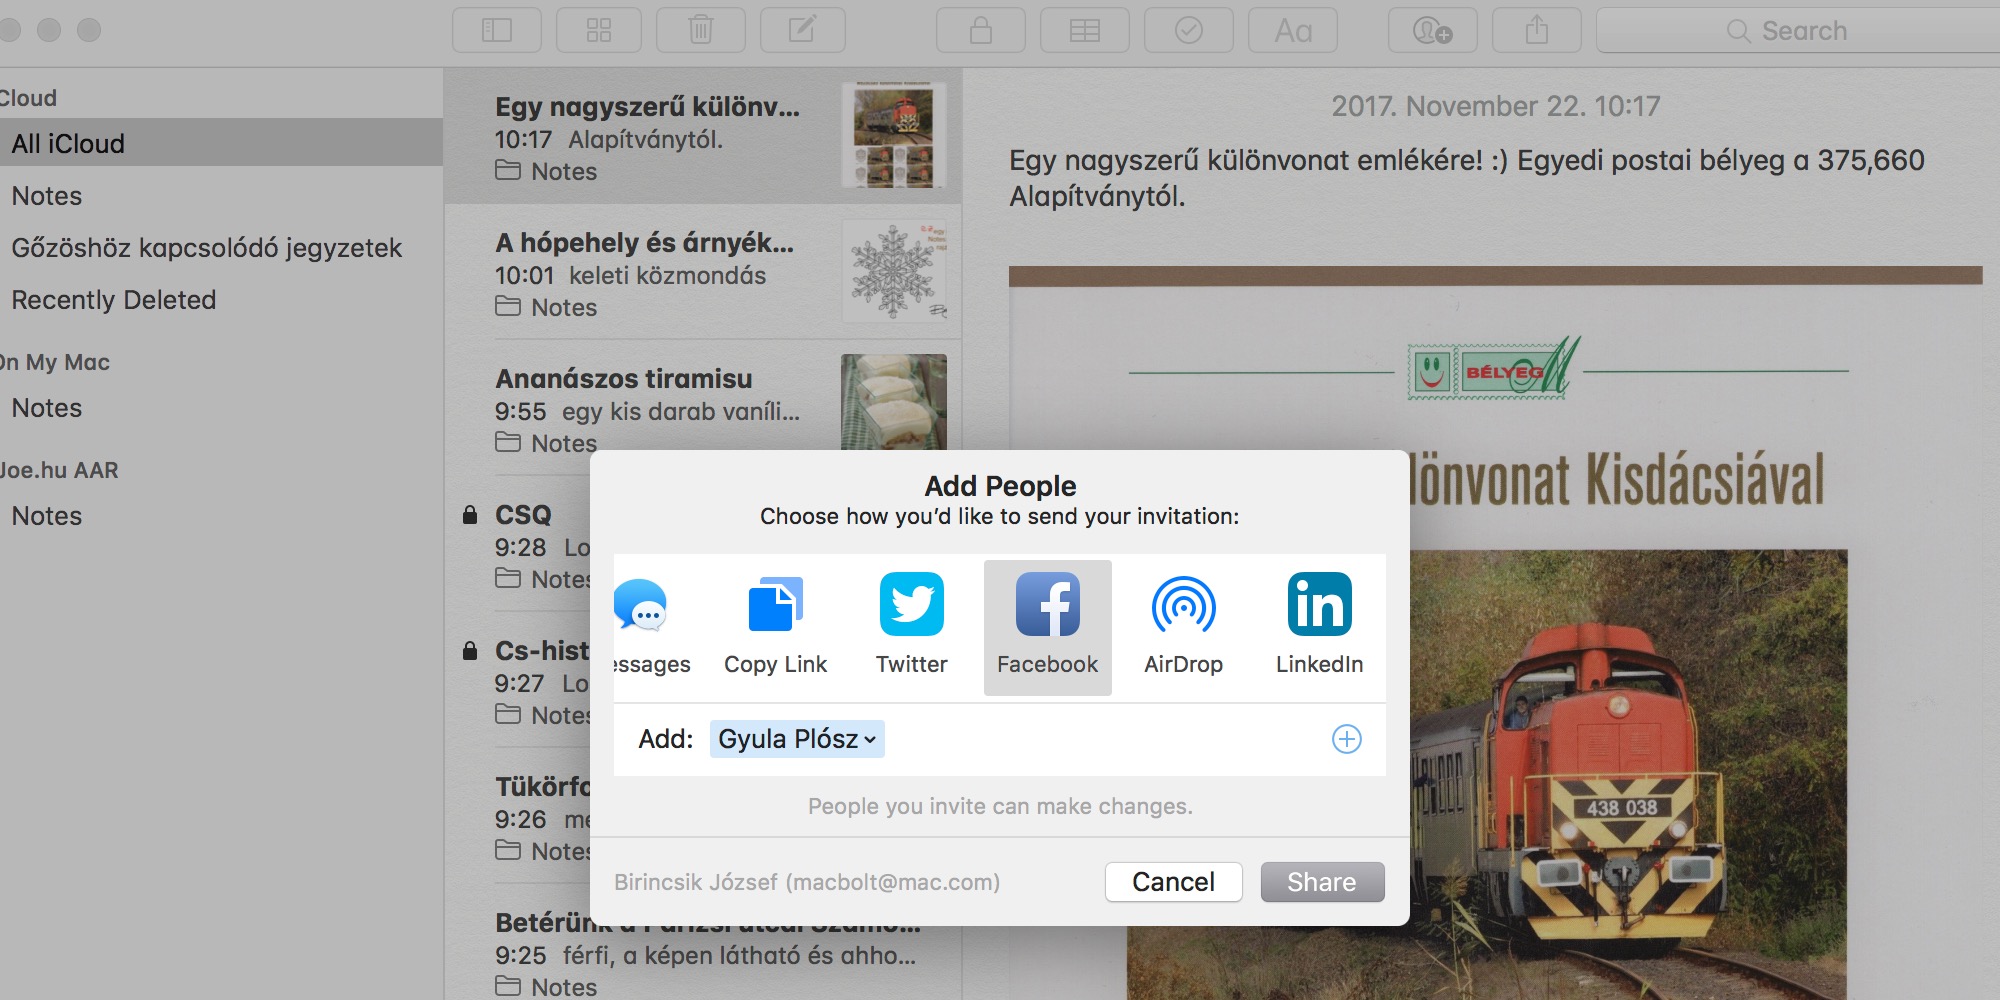Viewport: 2000px width, 1000px height.
Task: Show notes in gallery attachments view
Action: (599, 30)
